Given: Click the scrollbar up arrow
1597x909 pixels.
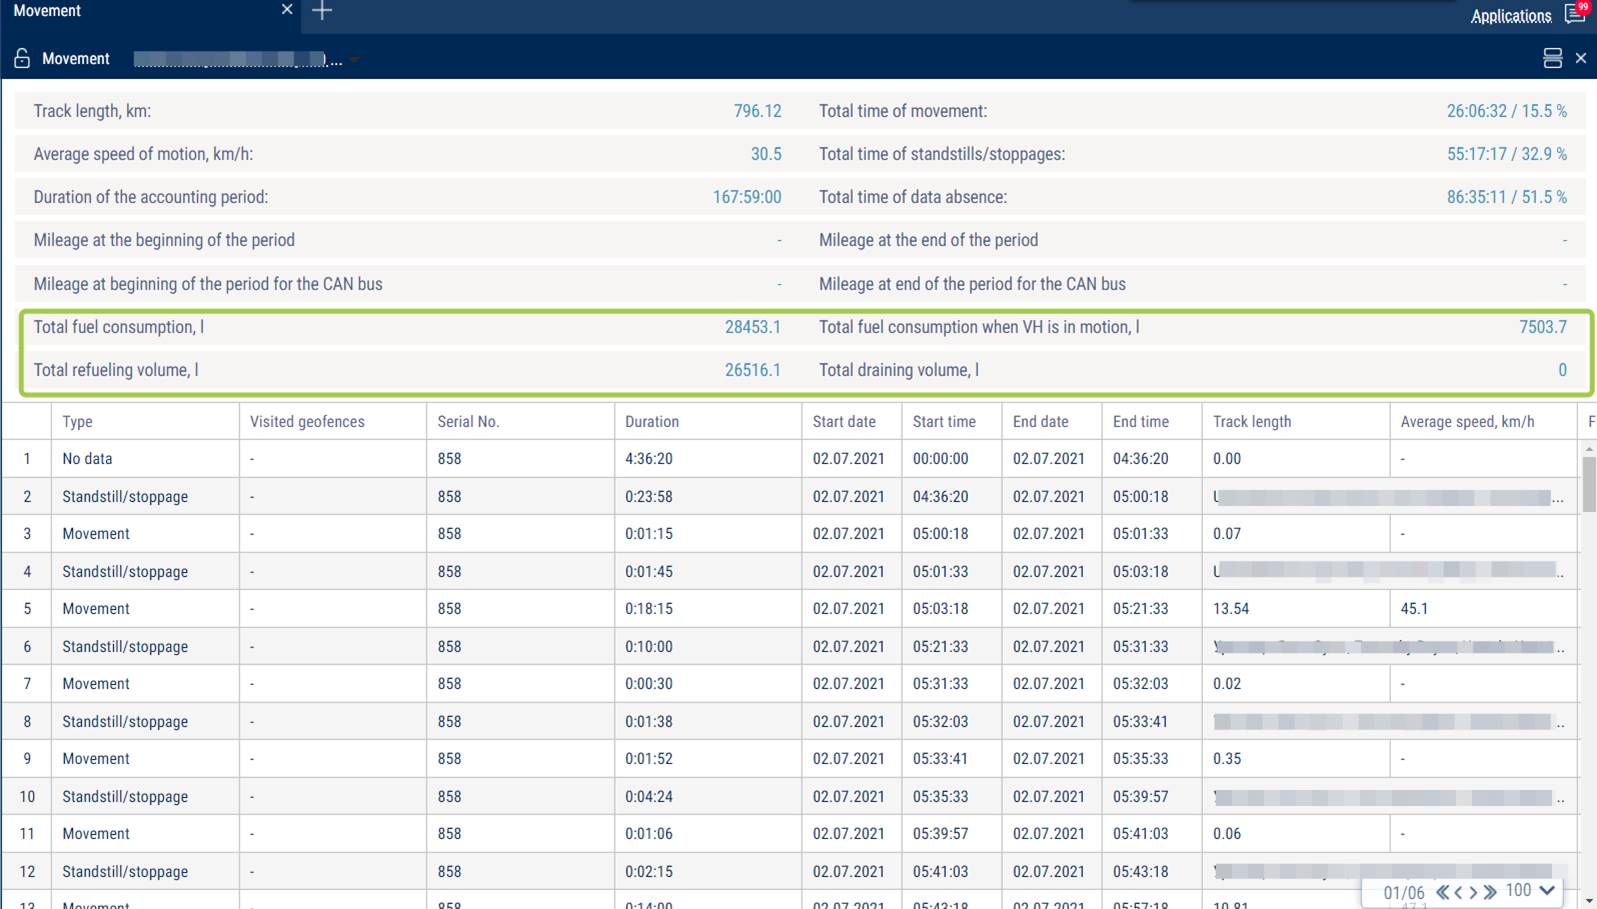Looking at the screenshot, I should click(x=1589, y=449).
